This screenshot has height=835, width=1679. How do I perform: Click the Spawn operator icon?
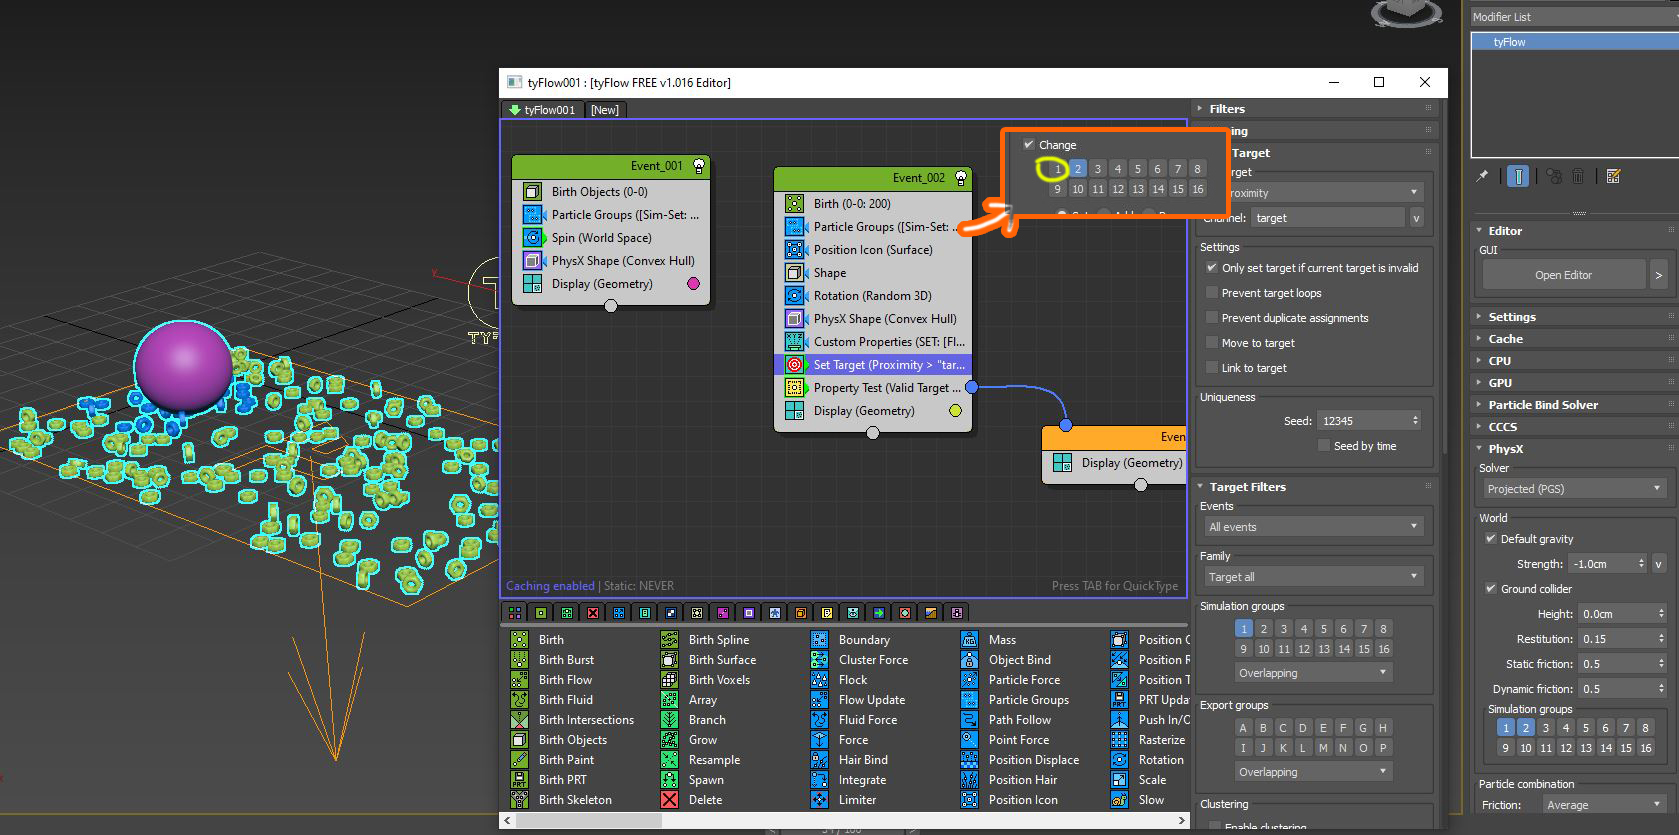(669, 780)
